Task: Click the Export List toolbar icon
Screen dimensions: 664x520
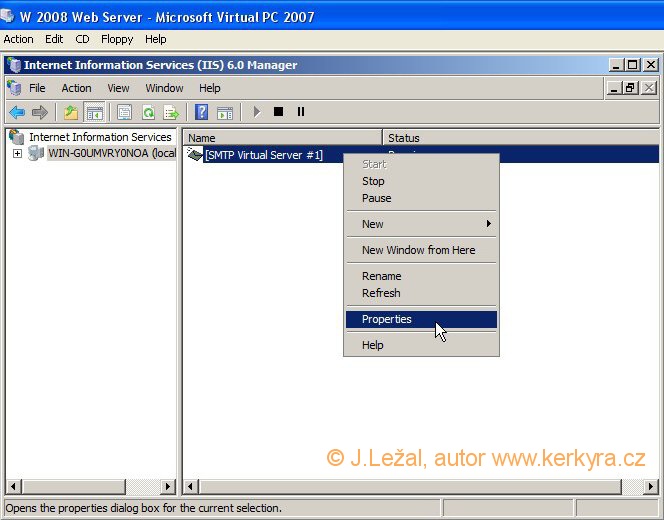Action: 171,112
